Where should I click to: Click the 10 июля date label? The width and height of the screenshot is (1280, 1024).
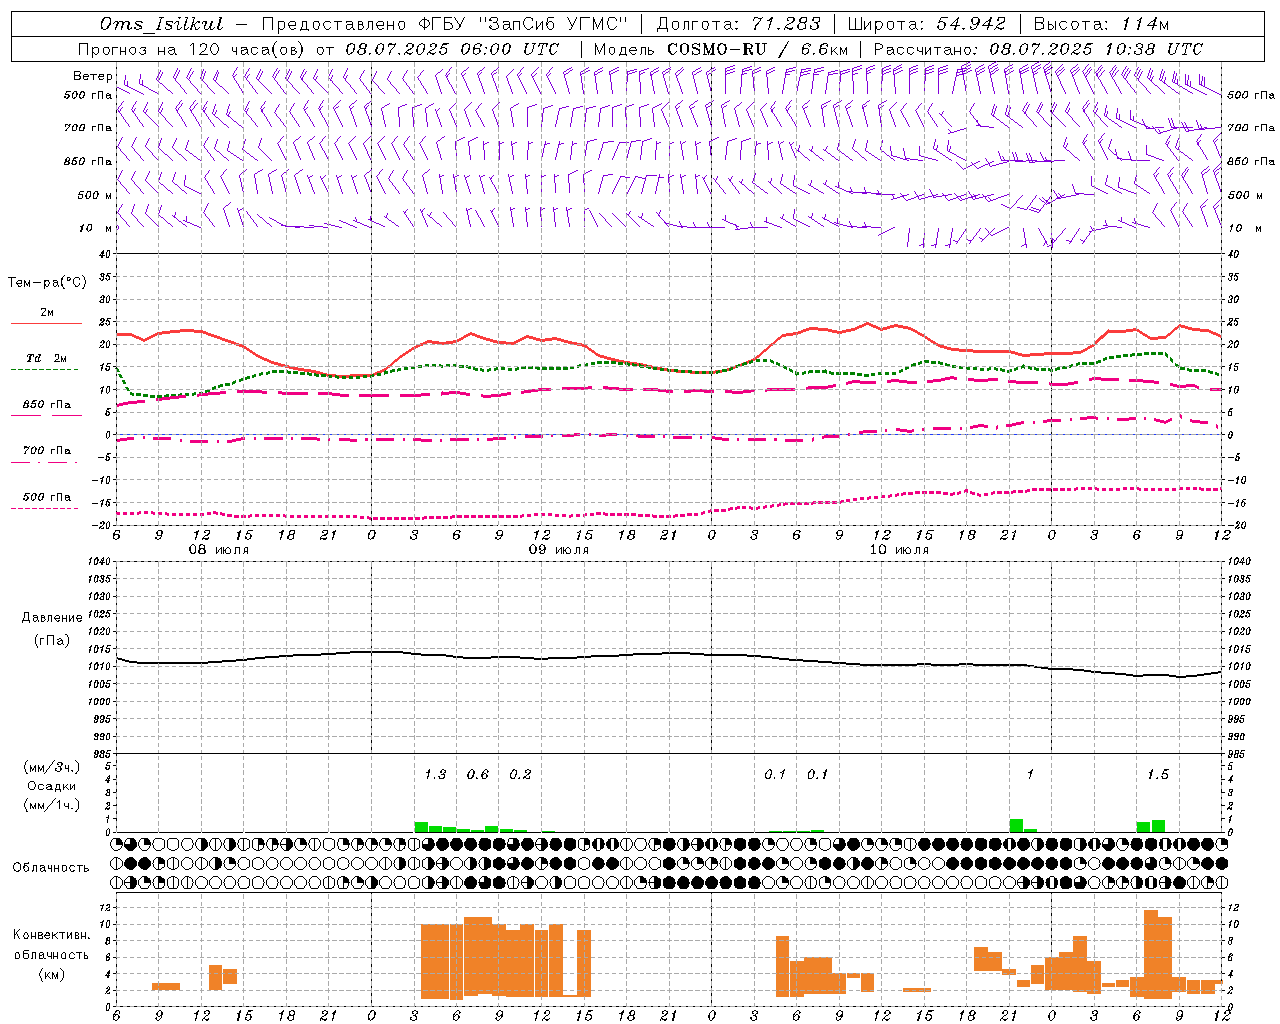tap(899, 550)
